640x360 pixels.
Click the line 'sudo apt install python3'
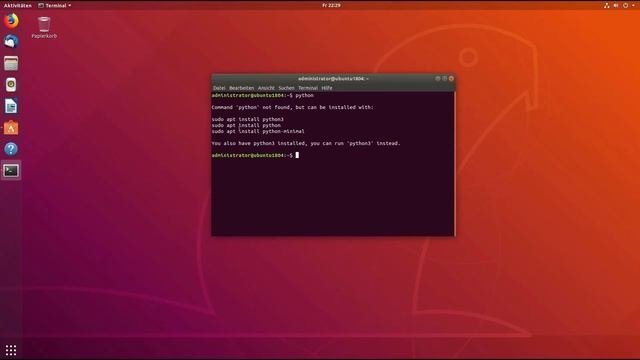pos(247,119)
